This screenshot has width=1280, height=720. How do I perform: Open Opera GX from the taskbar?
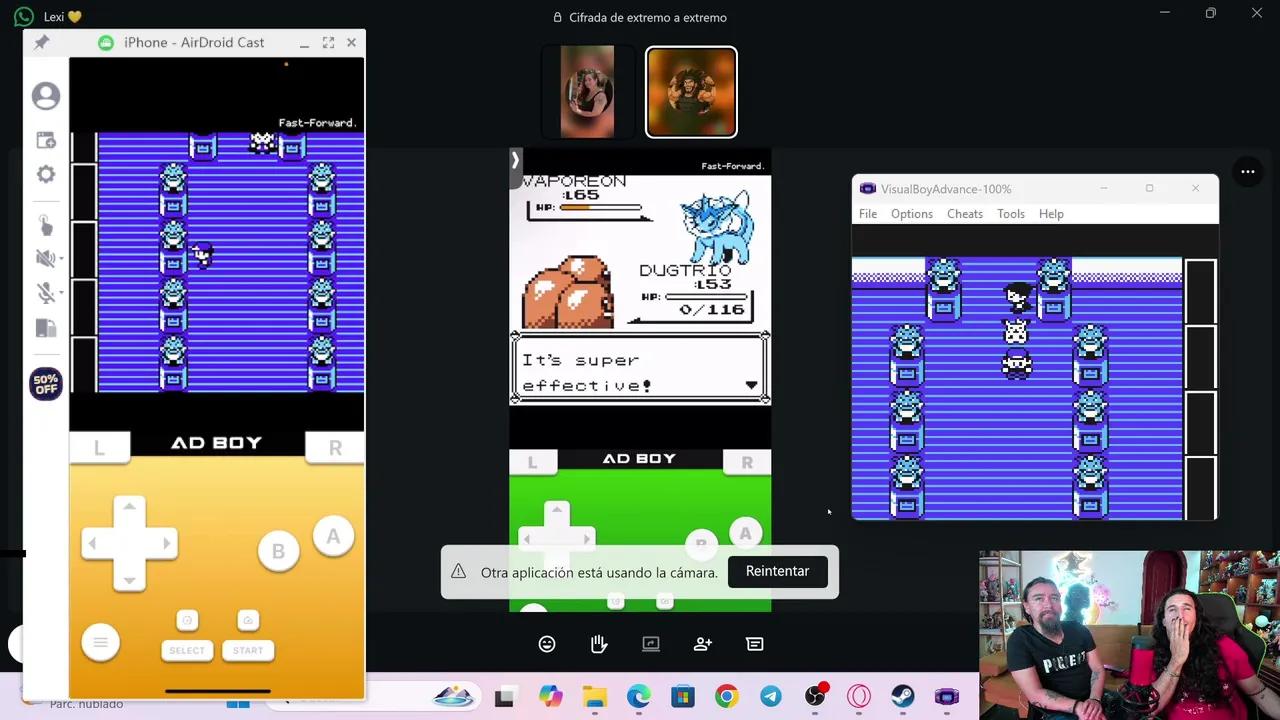tap(859, 697)
